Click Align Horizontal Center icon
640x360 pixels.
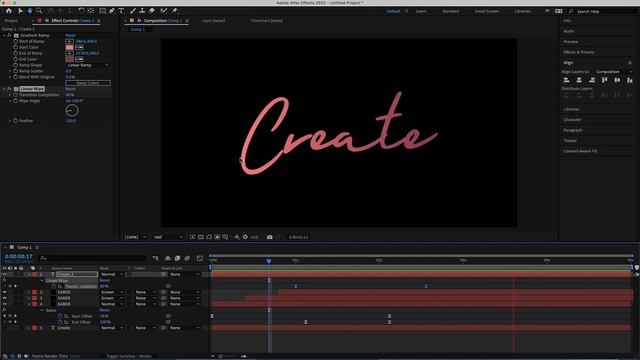click(x=579, y=80)
